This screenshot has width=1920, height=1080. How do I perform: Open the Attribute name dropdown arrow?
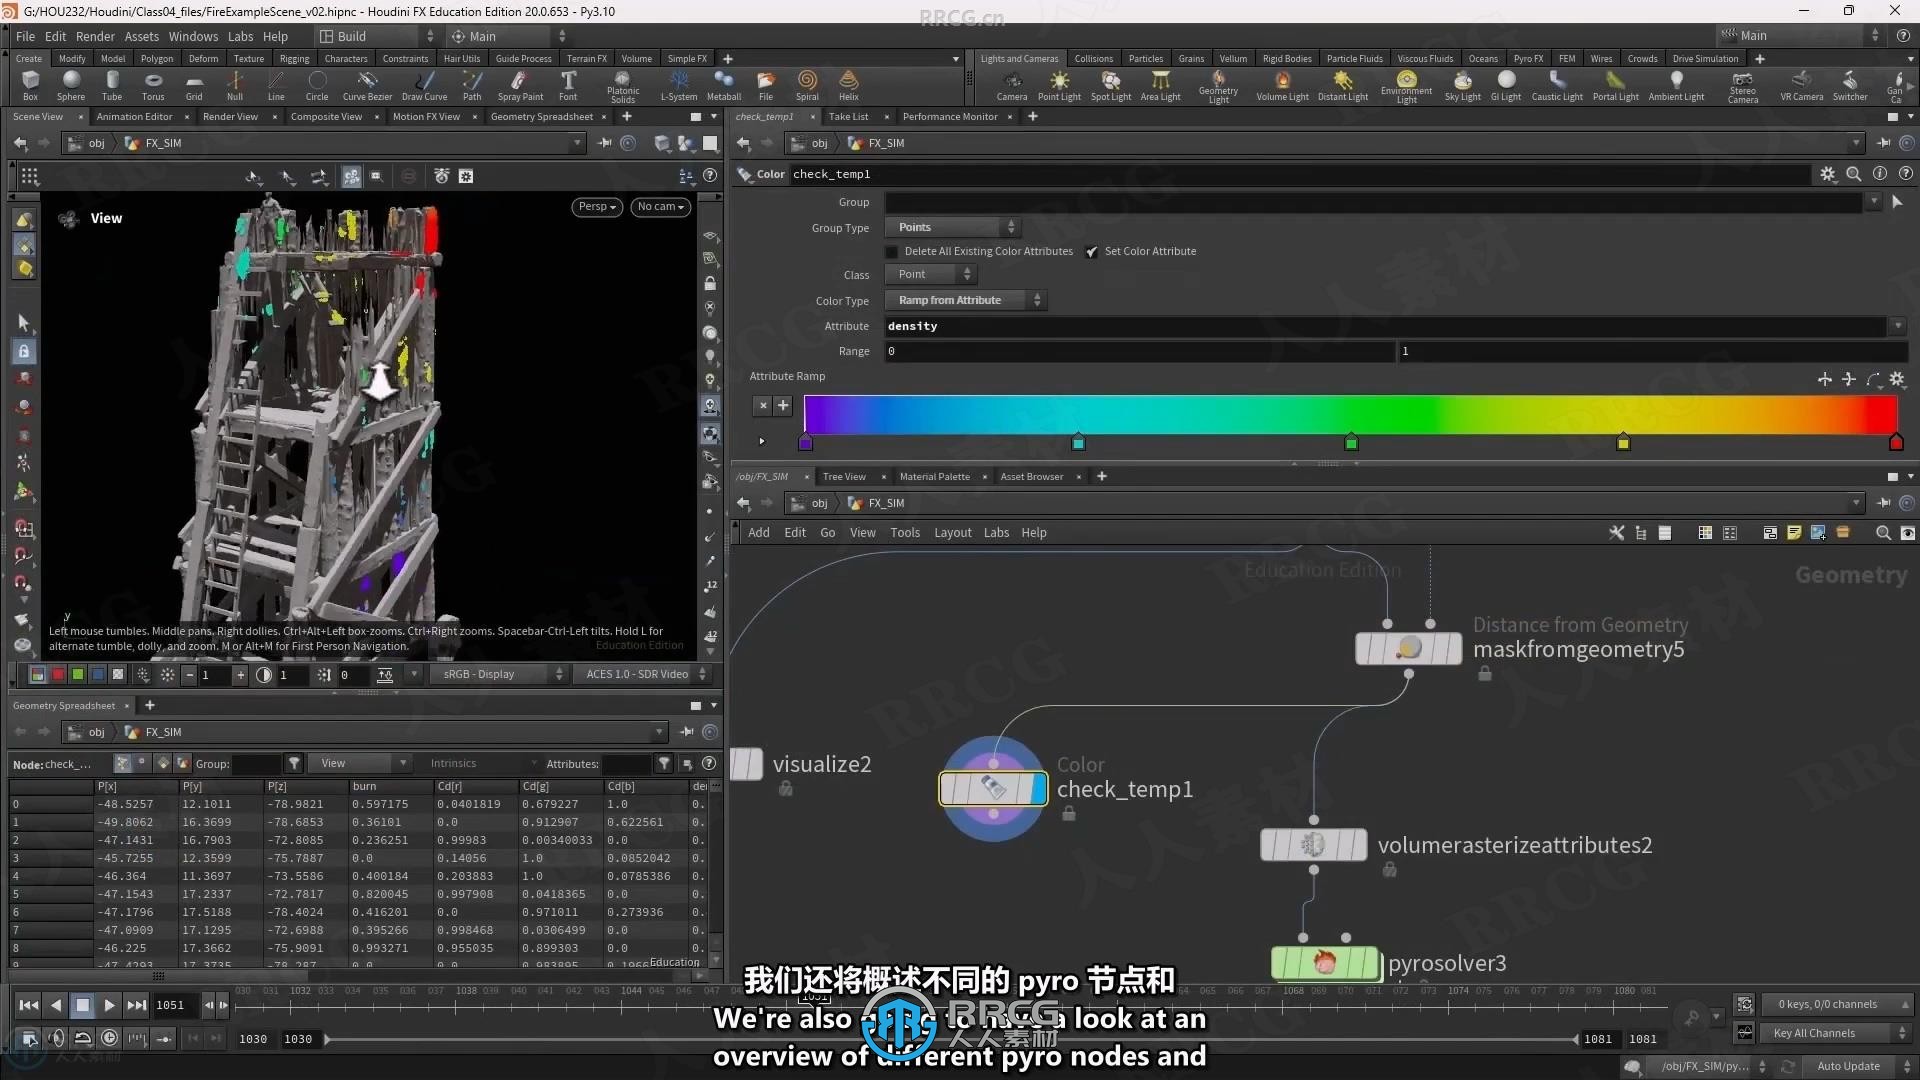pos(1897,326)
